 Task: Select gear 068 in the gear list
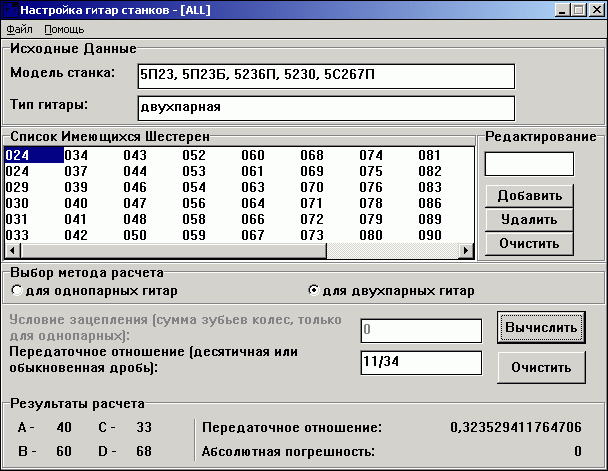(x=312, y=155)
